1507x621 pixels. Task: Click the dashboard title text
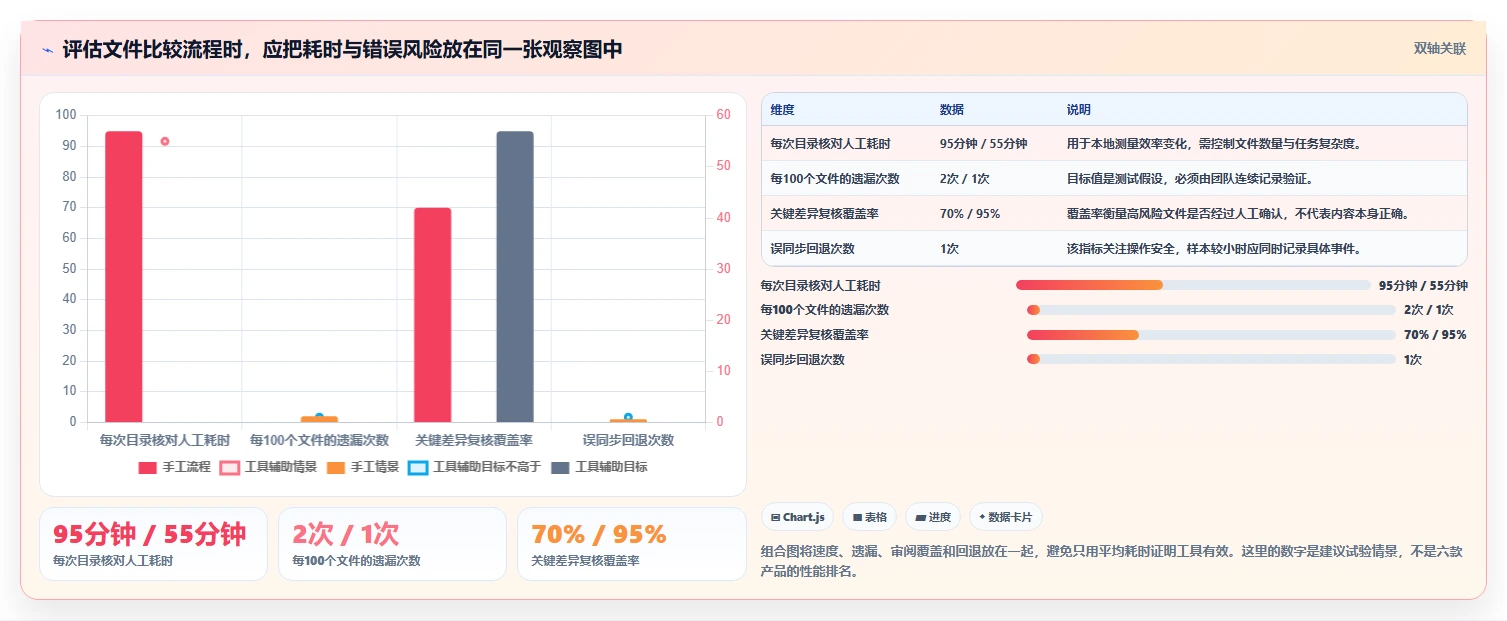pos(342,49)
